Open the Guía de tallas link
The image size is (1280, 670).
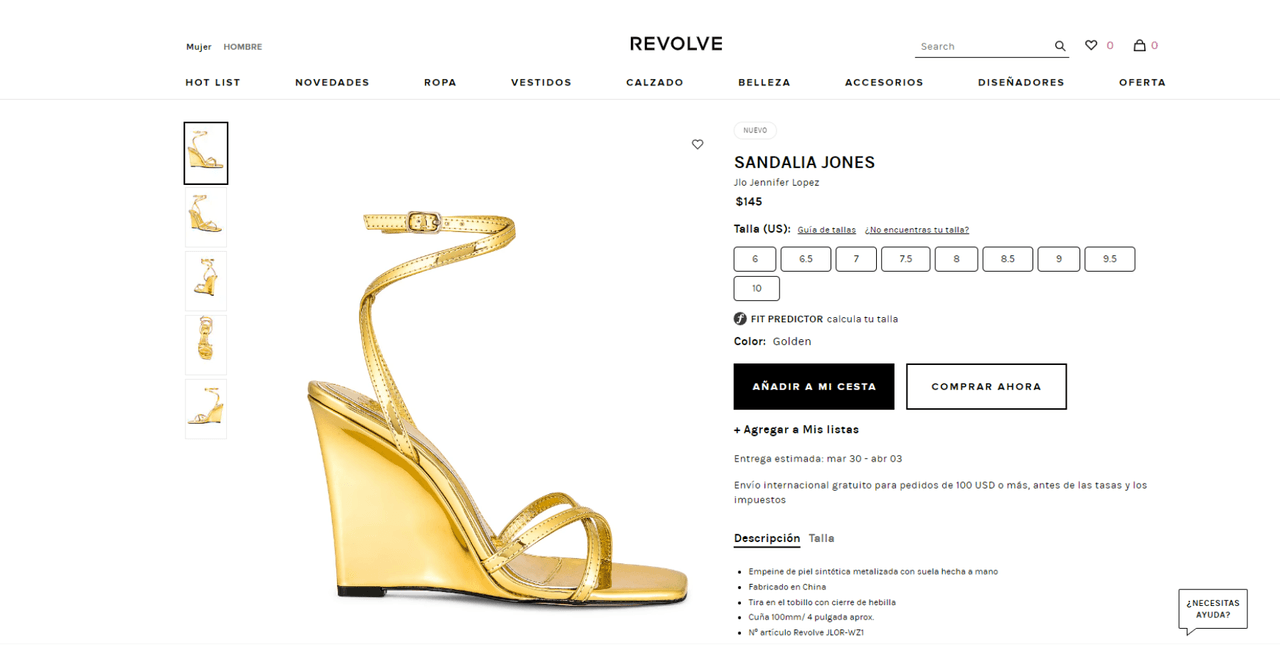coord(826,229)
